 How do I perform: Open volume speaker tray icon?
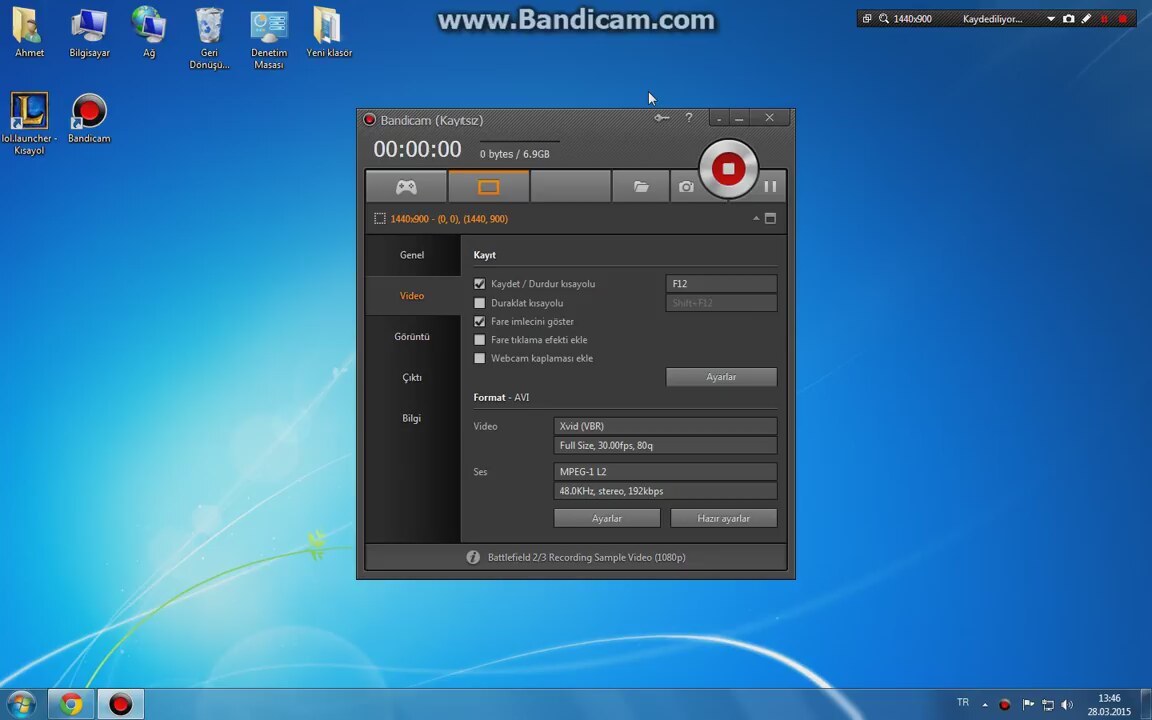1068,705
